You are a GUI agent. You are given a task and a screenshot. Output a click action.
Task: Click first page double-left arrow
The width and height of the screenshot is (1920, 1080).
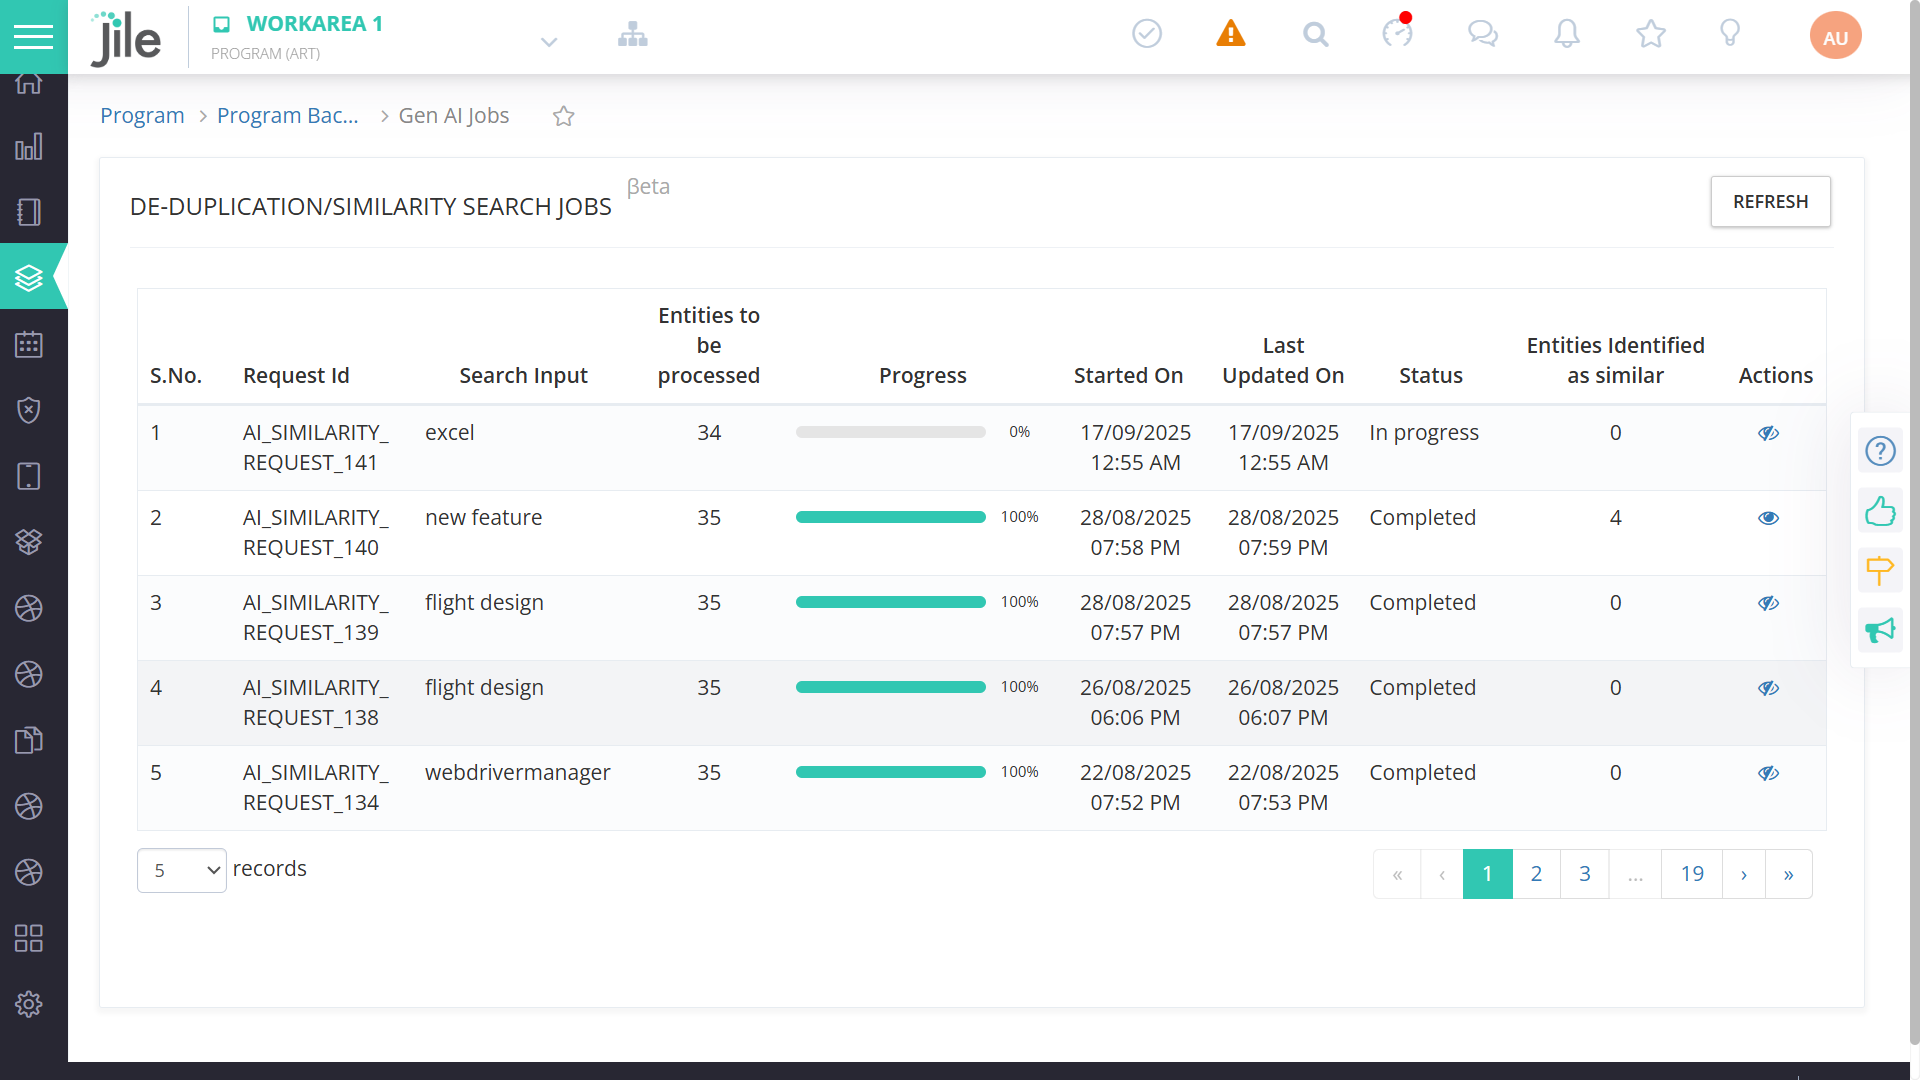point(1397,874)
